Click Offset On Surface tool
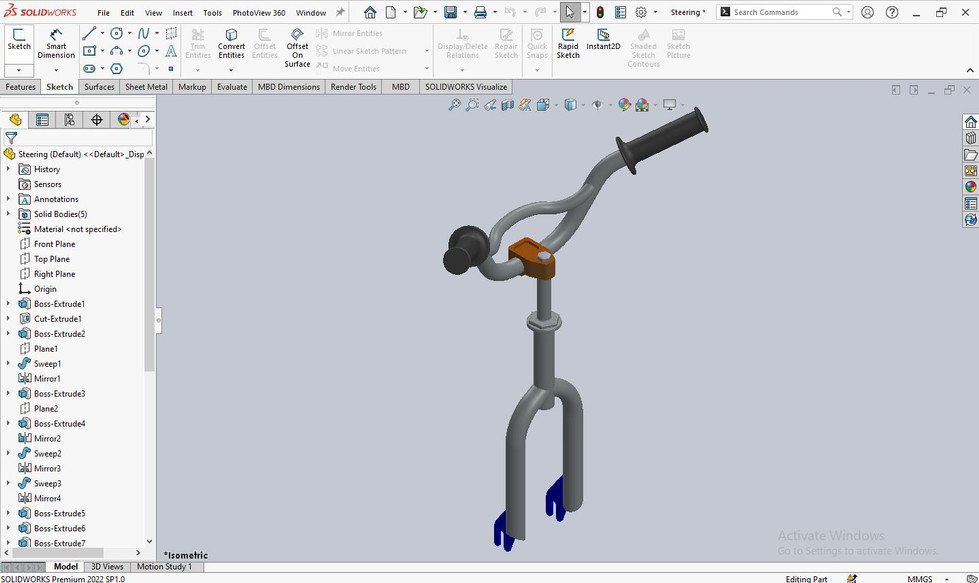Viewport: 979px width, 583px height. click(x=297, y=47)
